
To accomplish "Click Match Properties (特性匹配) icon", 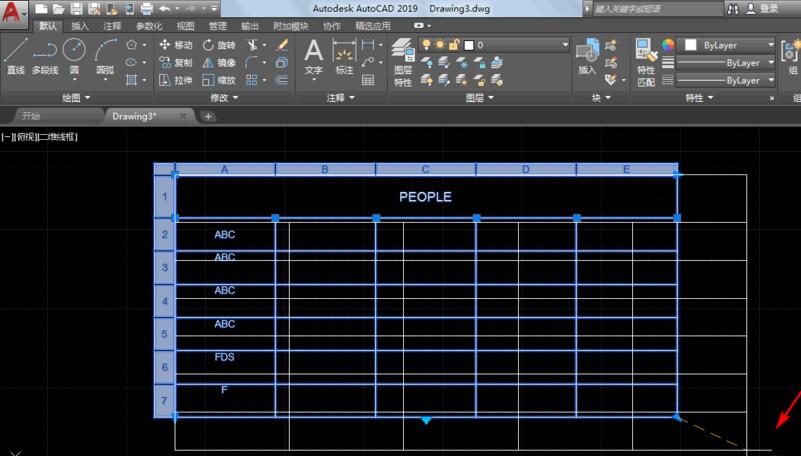I will (x=646, y=62).
